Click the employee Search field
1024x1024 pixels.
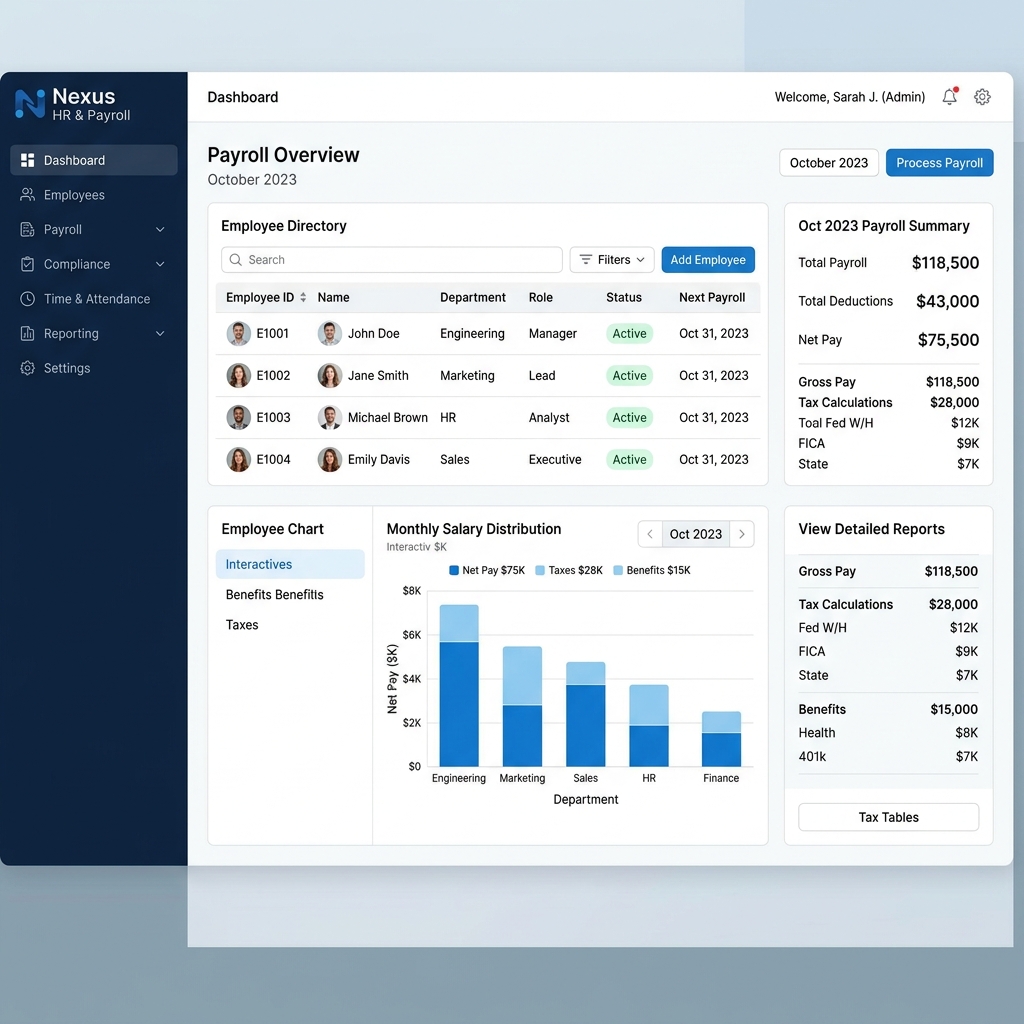392,259
